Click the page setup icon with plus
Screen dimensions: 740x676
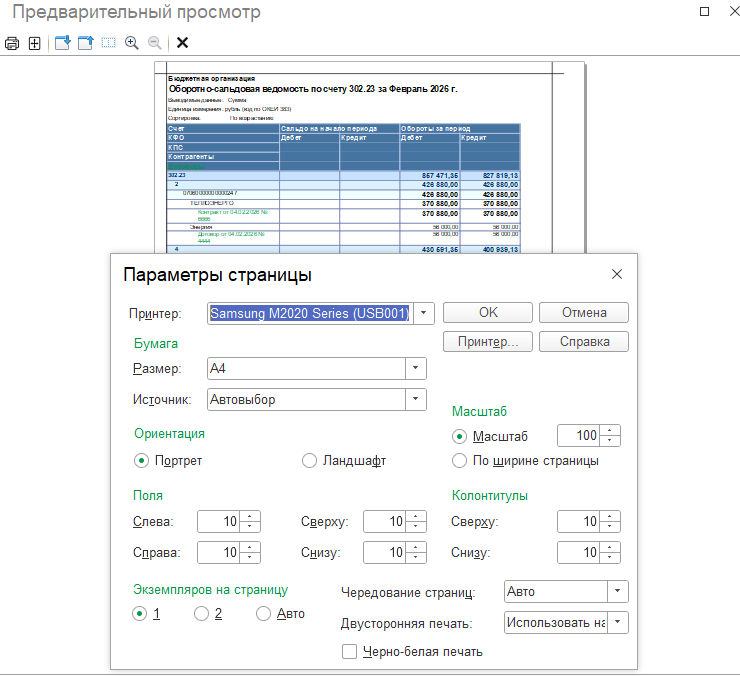click(x=34, y=43)
